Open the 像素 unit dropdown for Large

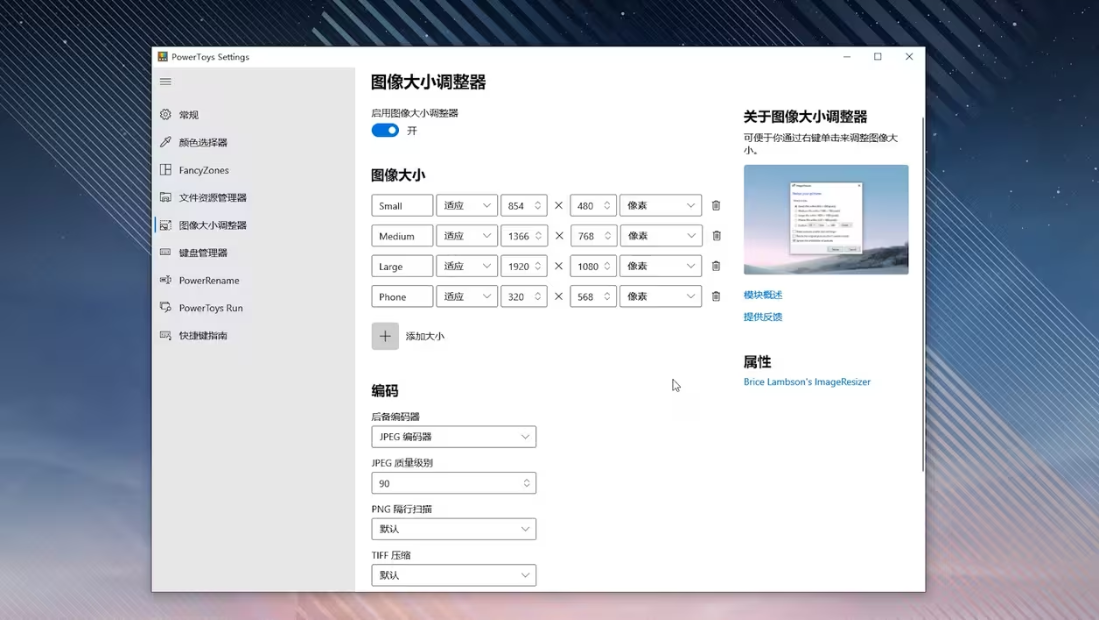pyautogui.click(x=661, y=266)
